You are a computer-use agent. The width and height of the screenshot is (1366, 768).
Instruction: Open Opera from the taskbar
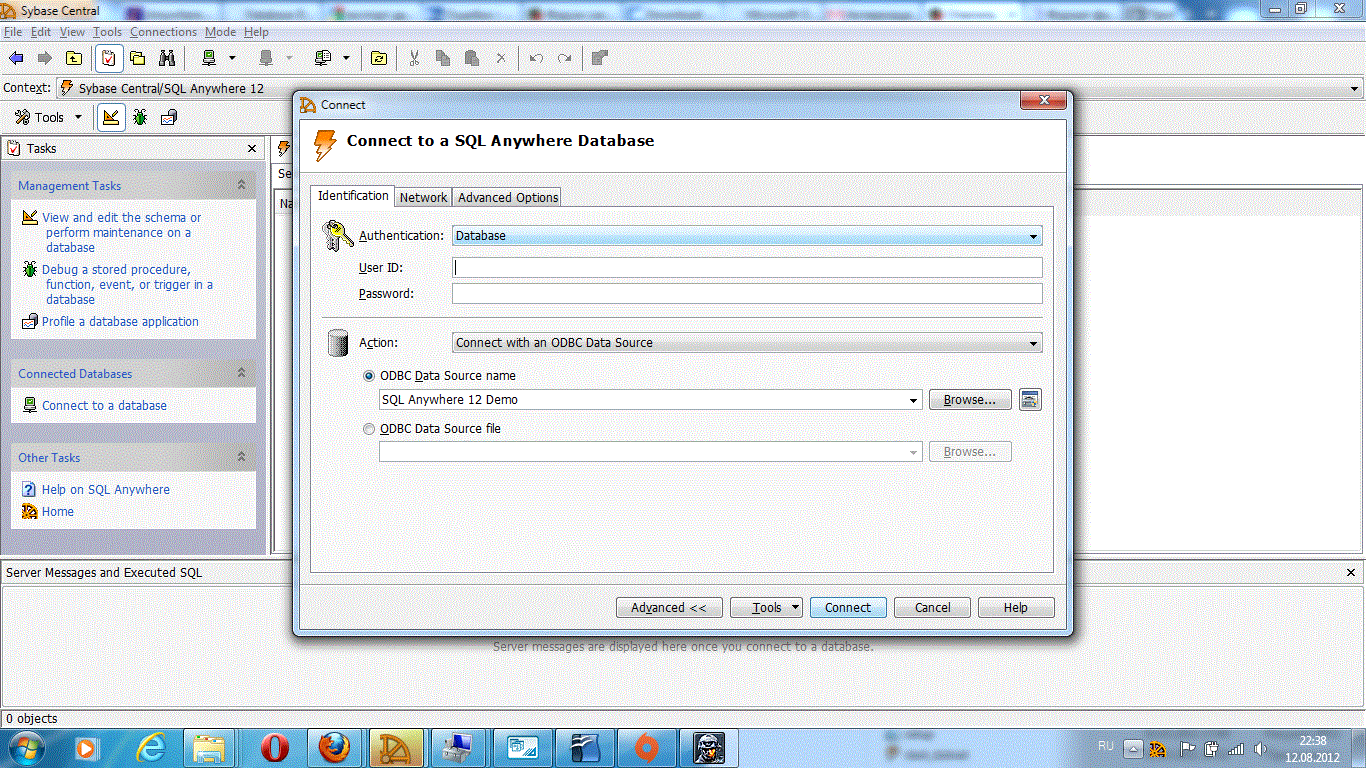pyautogui.click(x=274, y=747)
